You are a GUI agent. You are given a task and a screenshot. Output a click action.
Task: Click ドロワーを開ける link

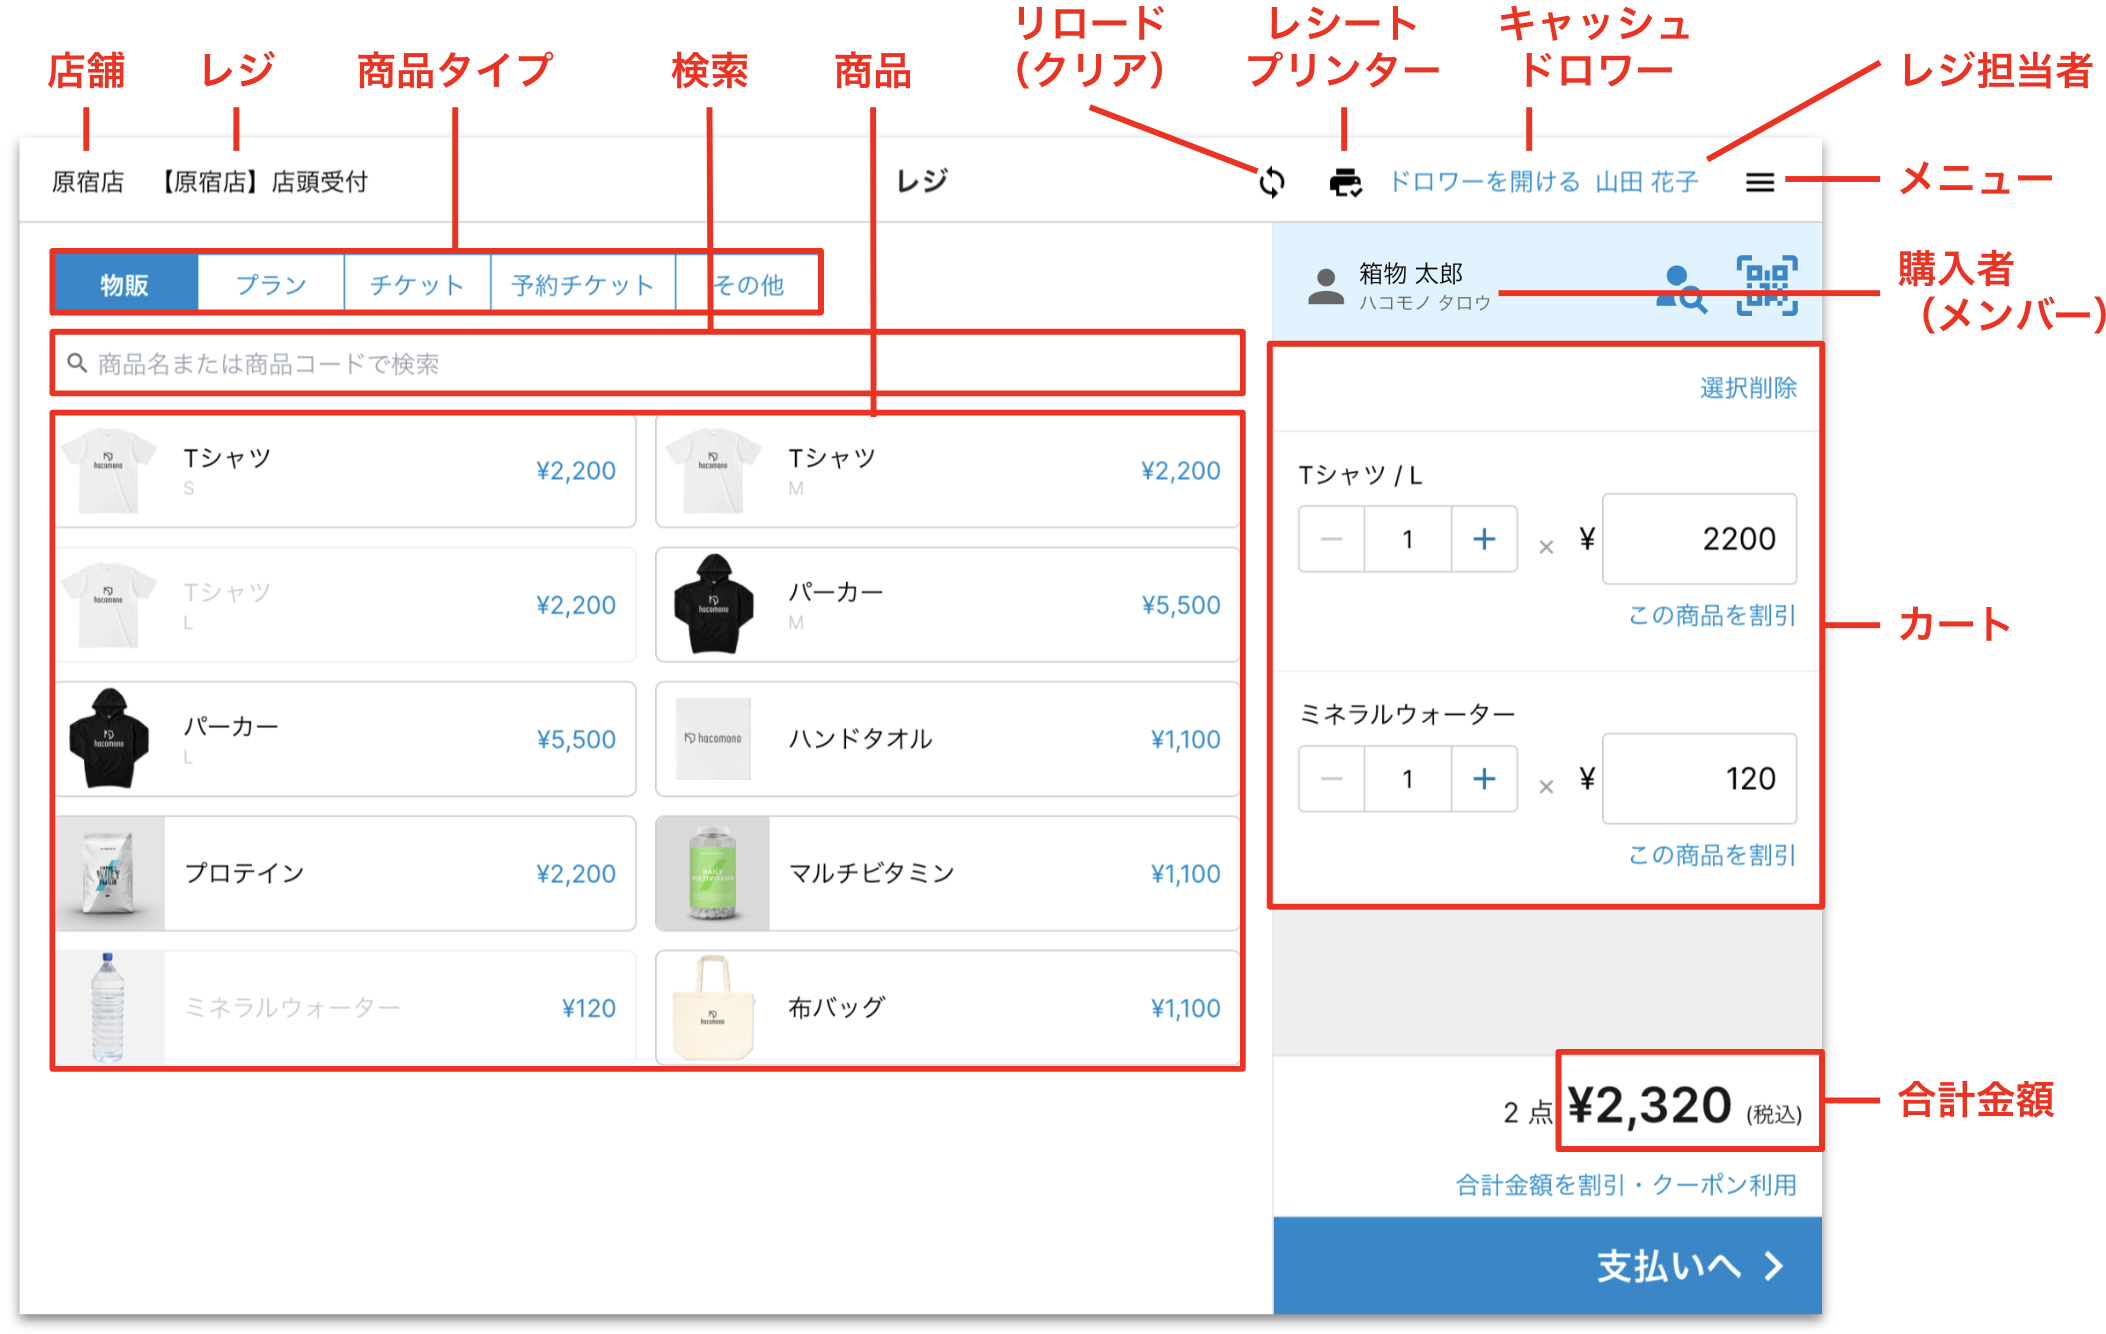click(1484, 182)
